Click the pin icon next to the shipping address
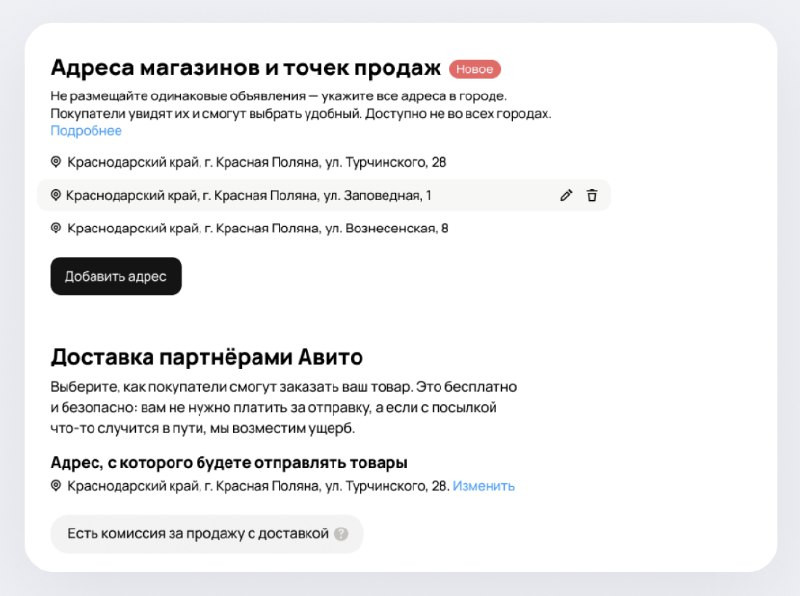800x596 pixels. click(56, 486)
